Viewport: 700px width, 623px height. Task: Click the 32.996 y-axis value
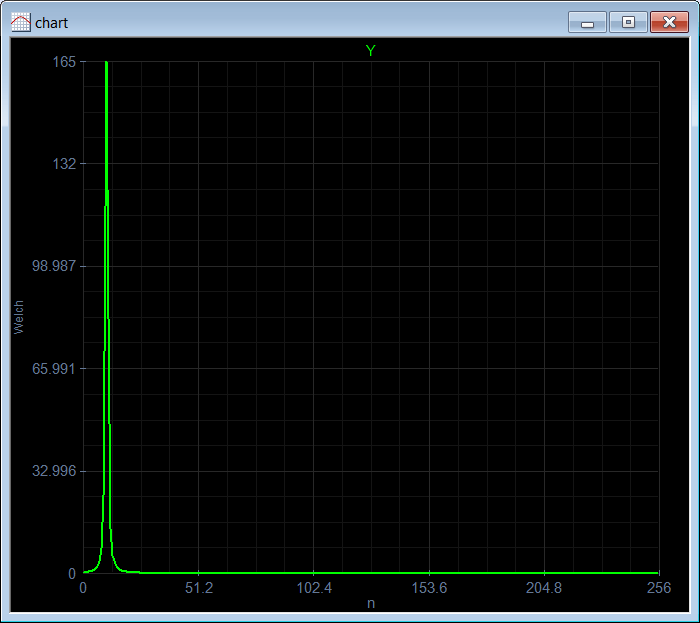pos(54,471)
